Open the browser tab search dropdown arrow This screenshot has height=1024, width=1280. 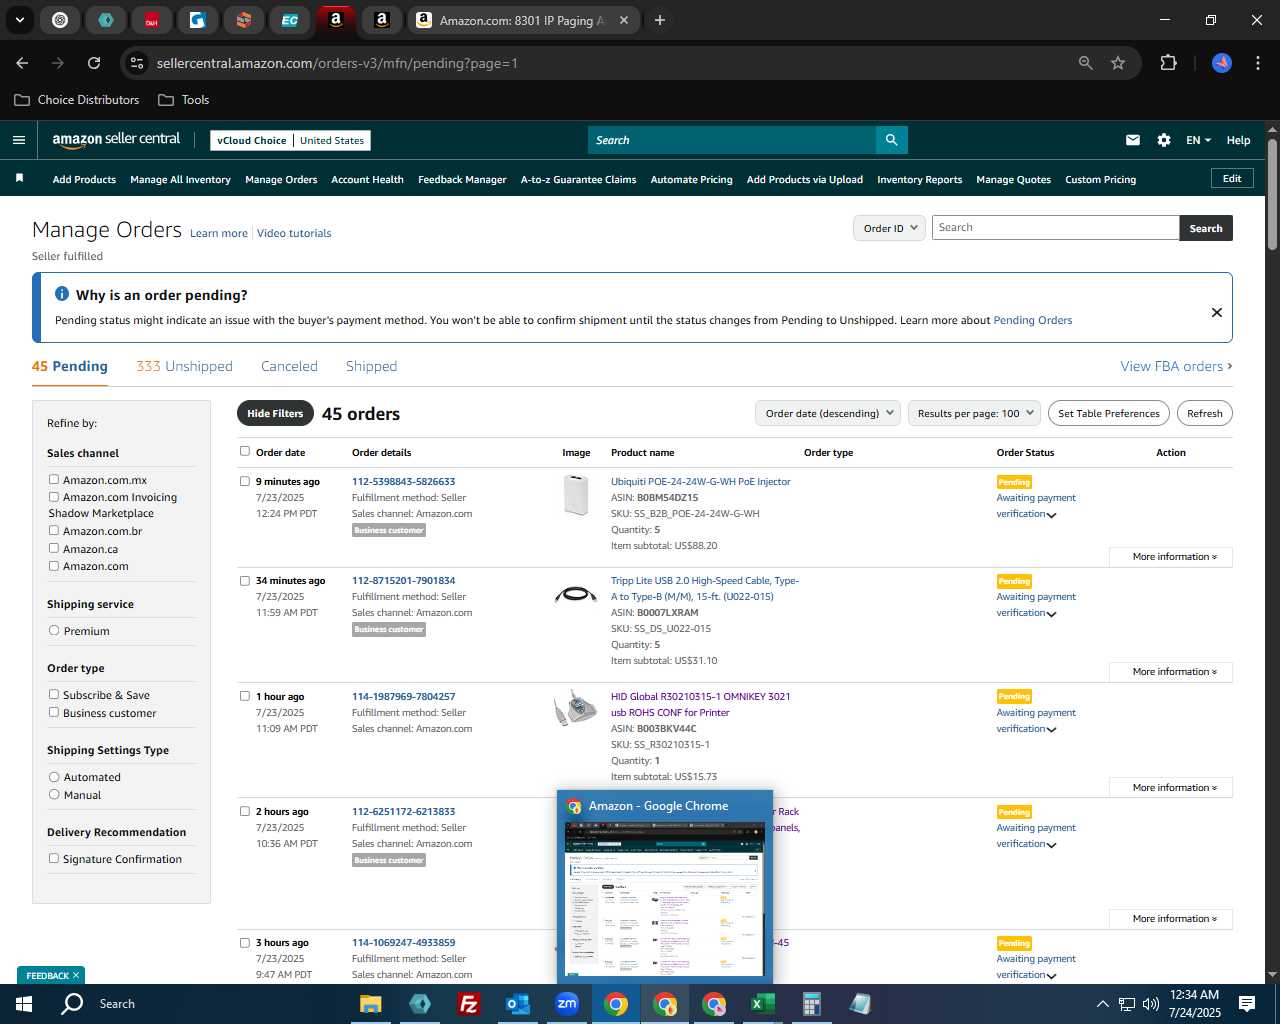19,20
